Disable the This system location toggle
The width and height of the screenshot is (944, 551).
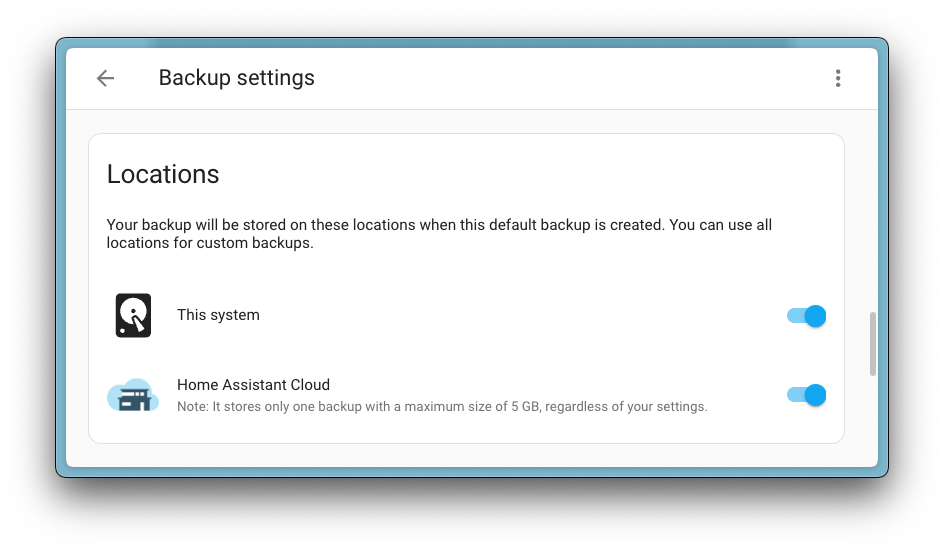point(807,316)
